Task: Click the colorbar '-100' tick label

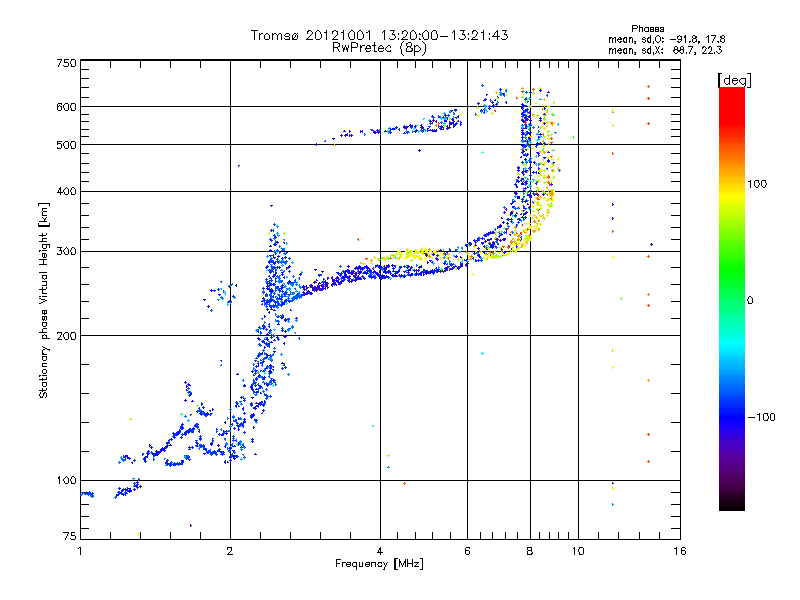Action: pyautogui.click(x=761, y=417)
